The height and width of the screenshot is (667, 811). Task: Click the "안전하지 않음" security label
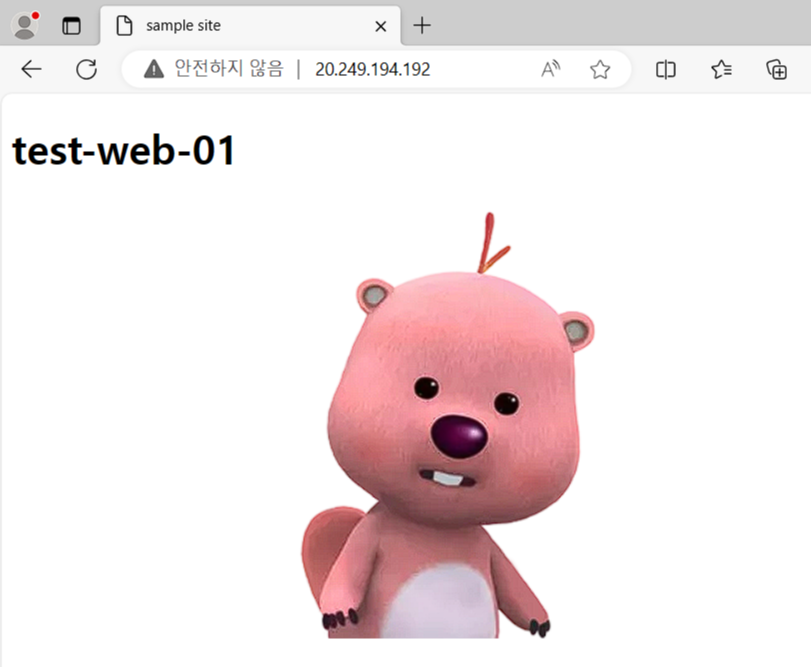(x=229, y=68)
